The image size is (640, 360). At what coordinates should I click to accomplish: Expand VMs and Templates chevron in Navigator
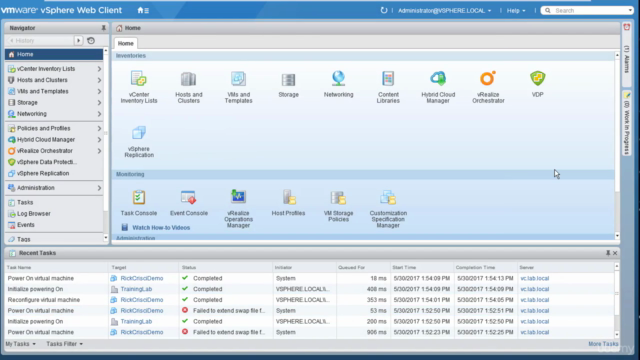point(99,91)
